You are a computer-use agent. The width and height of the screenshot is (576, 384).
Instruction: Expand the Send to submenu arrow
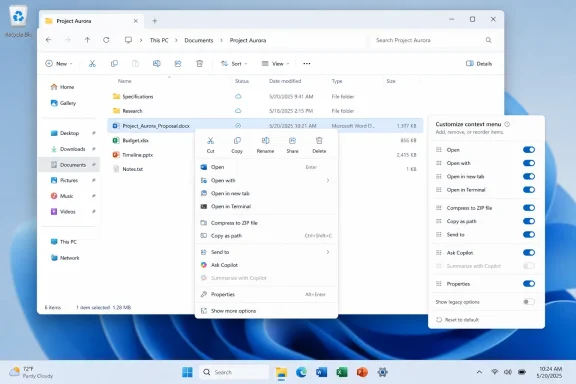(328, 252)
